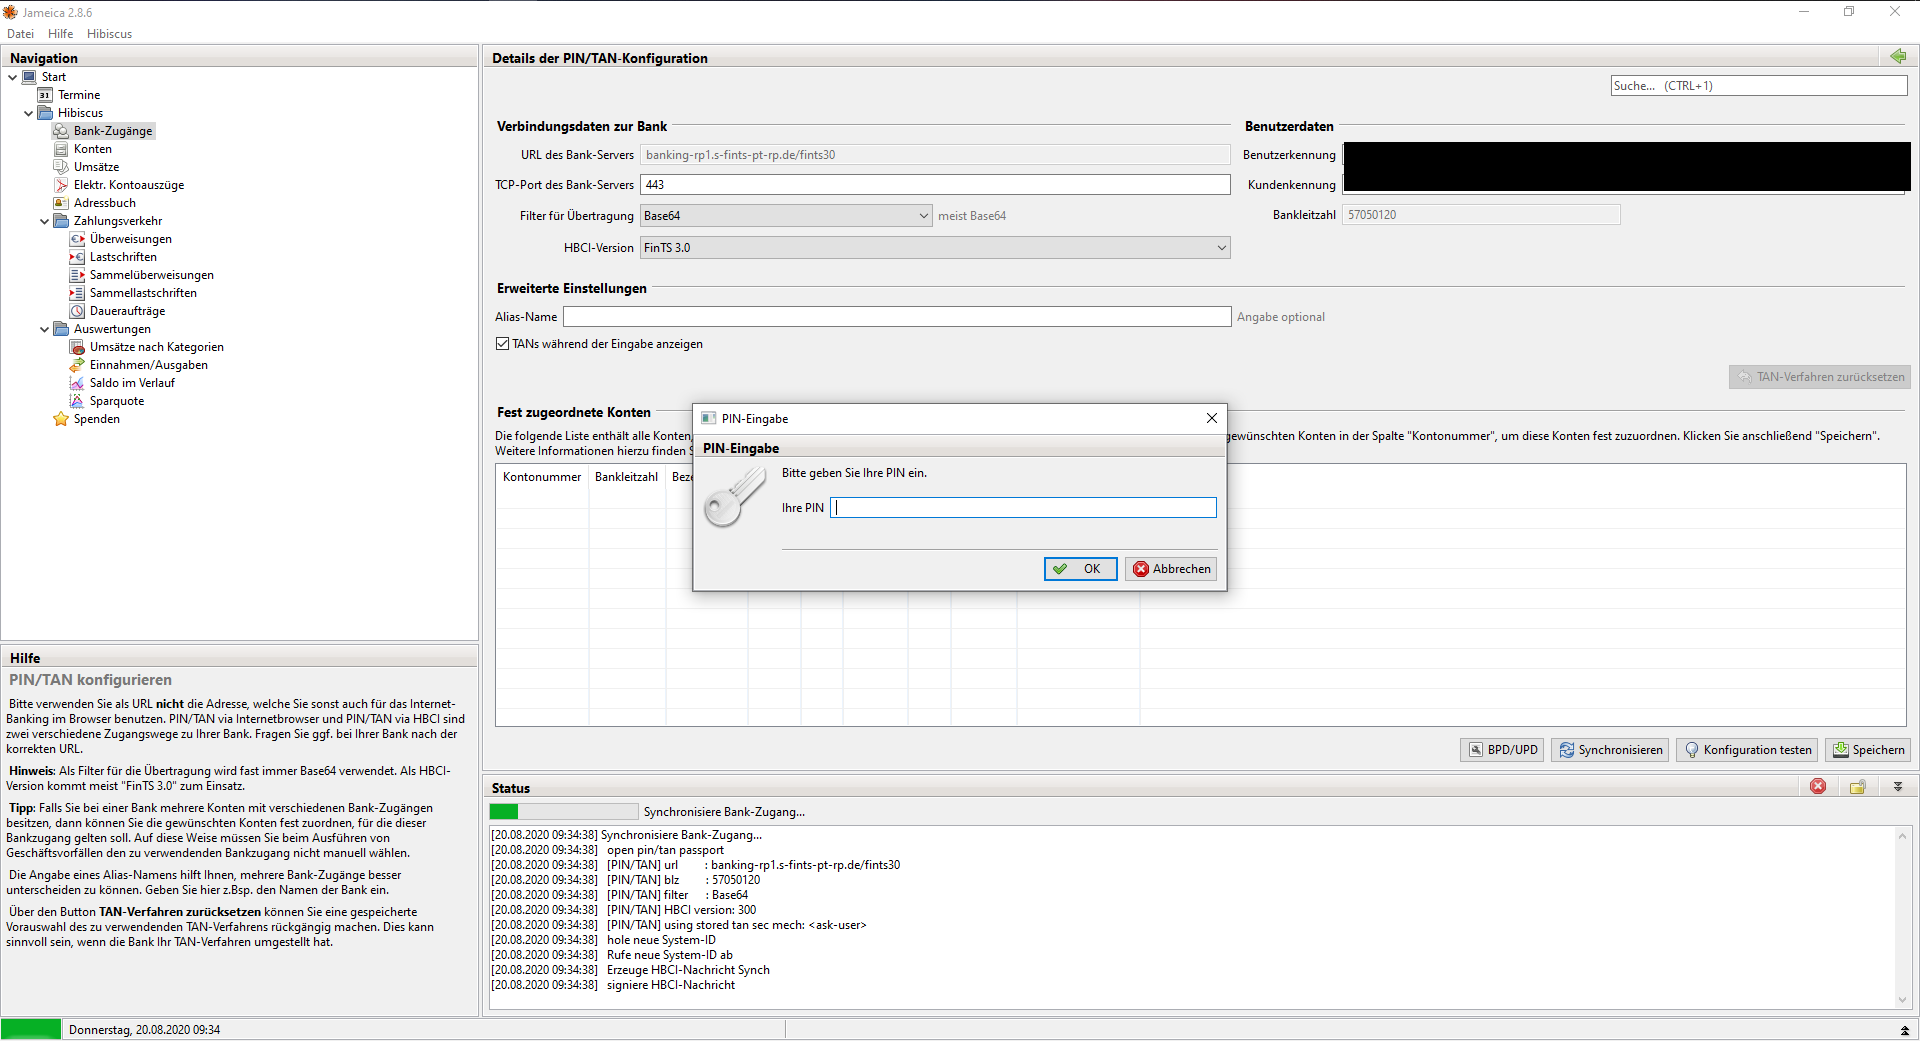This screenshot has width=1920, height=1041.
Task: Open the Hibiscus menu
Action: click(x=109, y=34)
